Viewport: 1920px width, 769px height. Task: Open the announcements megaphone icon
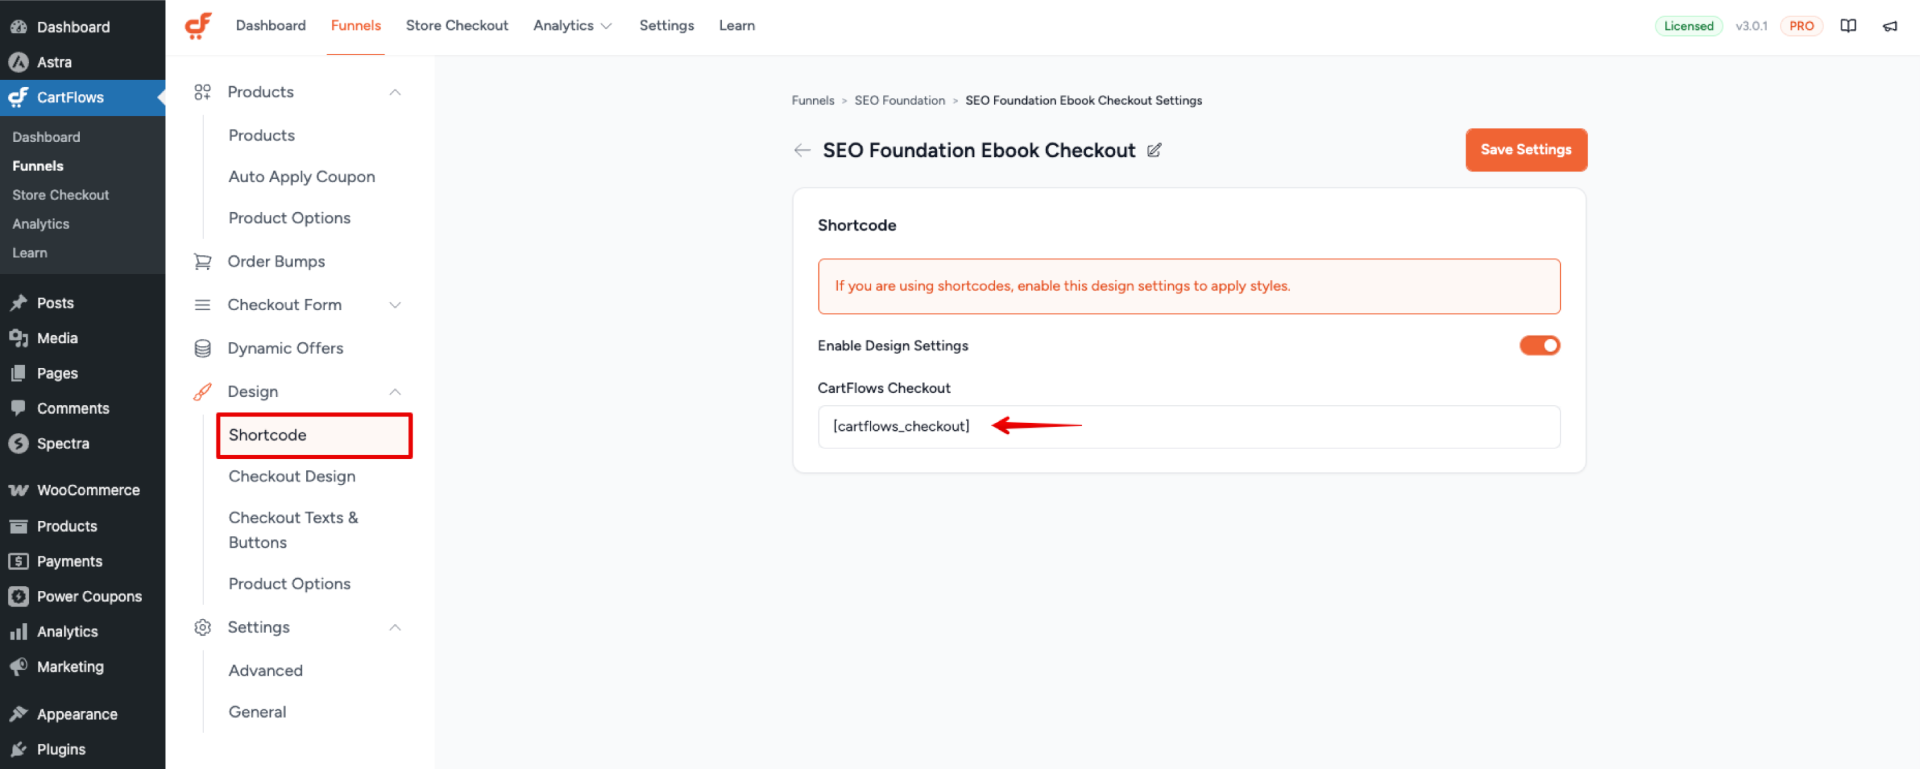pos(1890,26)
